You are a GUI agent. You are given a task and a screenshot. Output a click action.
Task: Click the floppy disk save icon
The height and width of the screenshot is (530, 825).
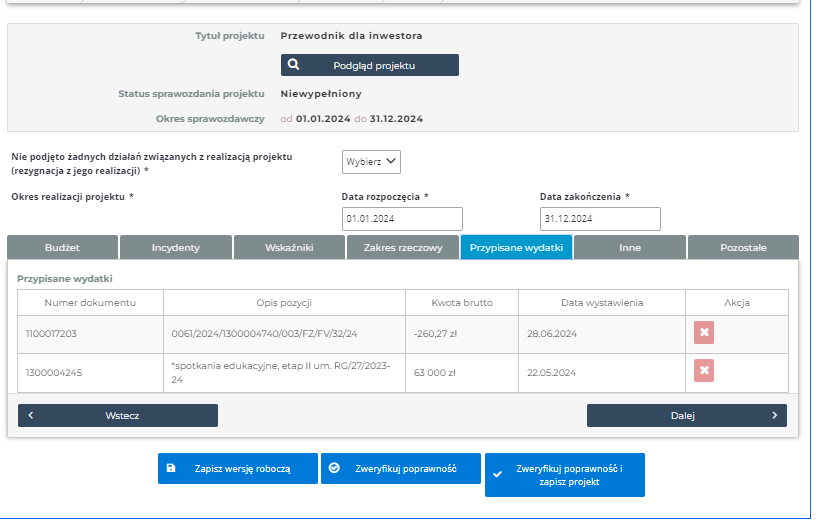[x=171, y=468]
